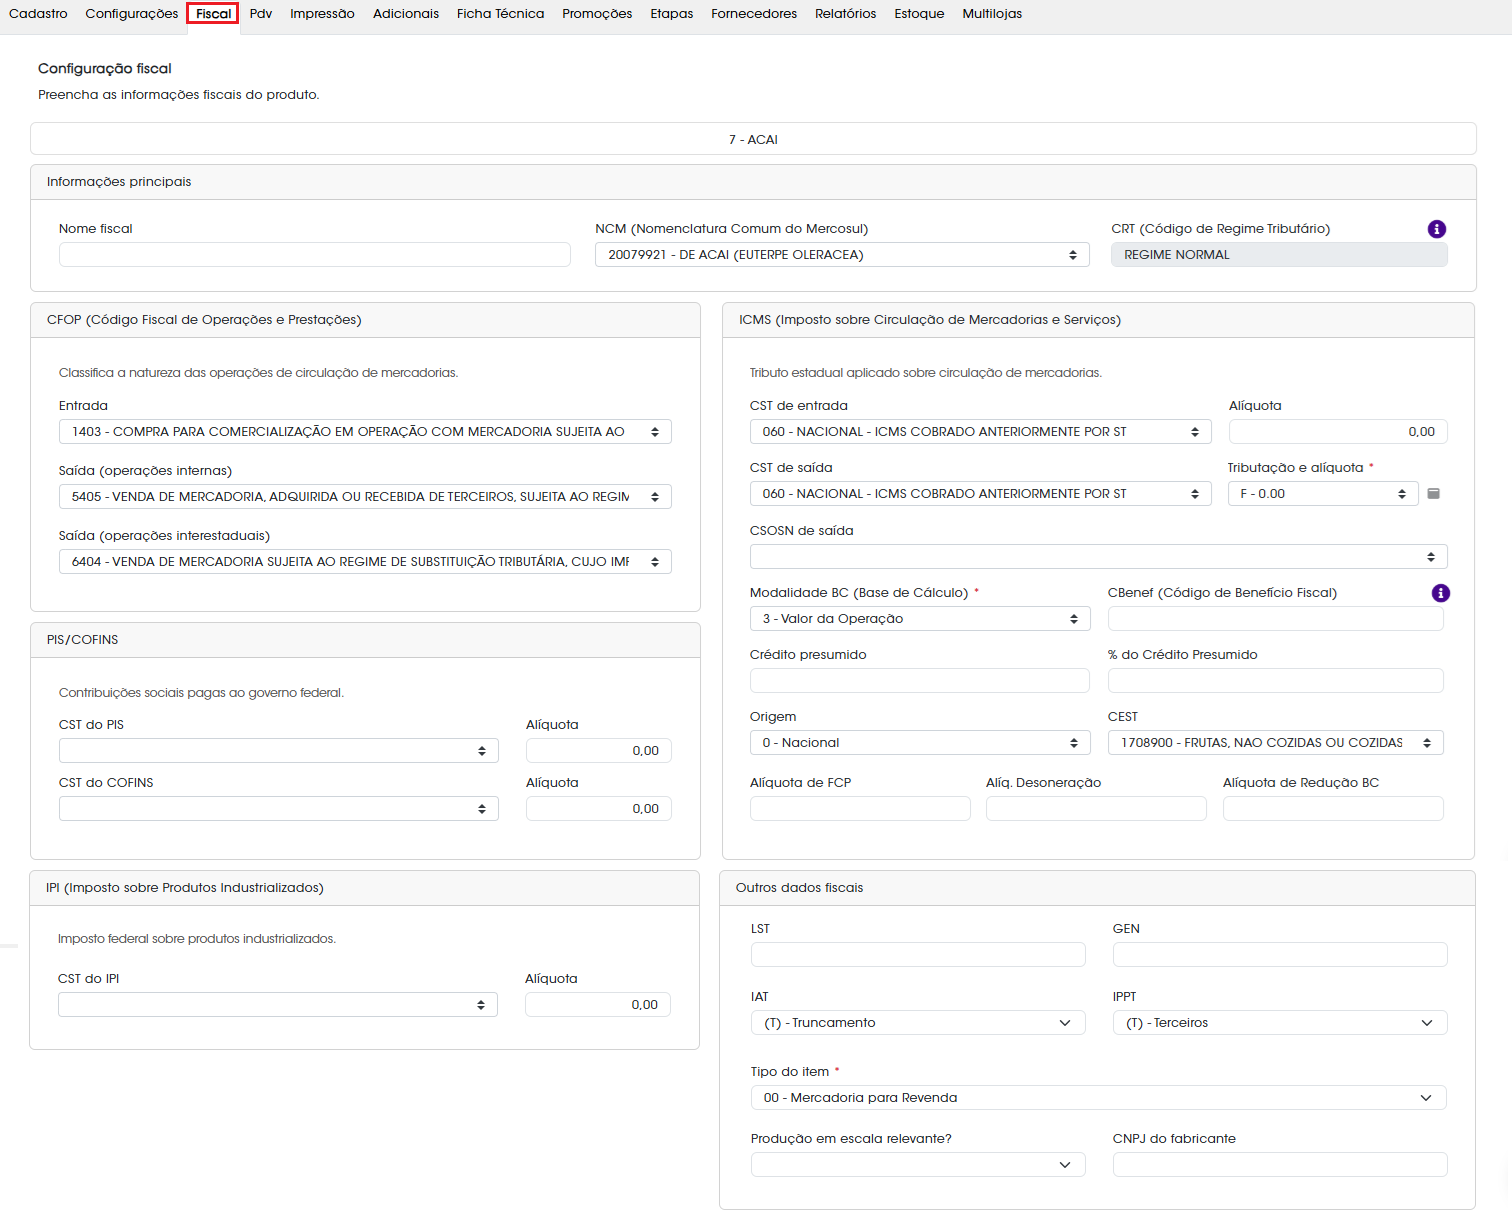Open the IPPT Terceiros dropdown
This screenshot has width=1512, height=1220.
[1280, 1023]
